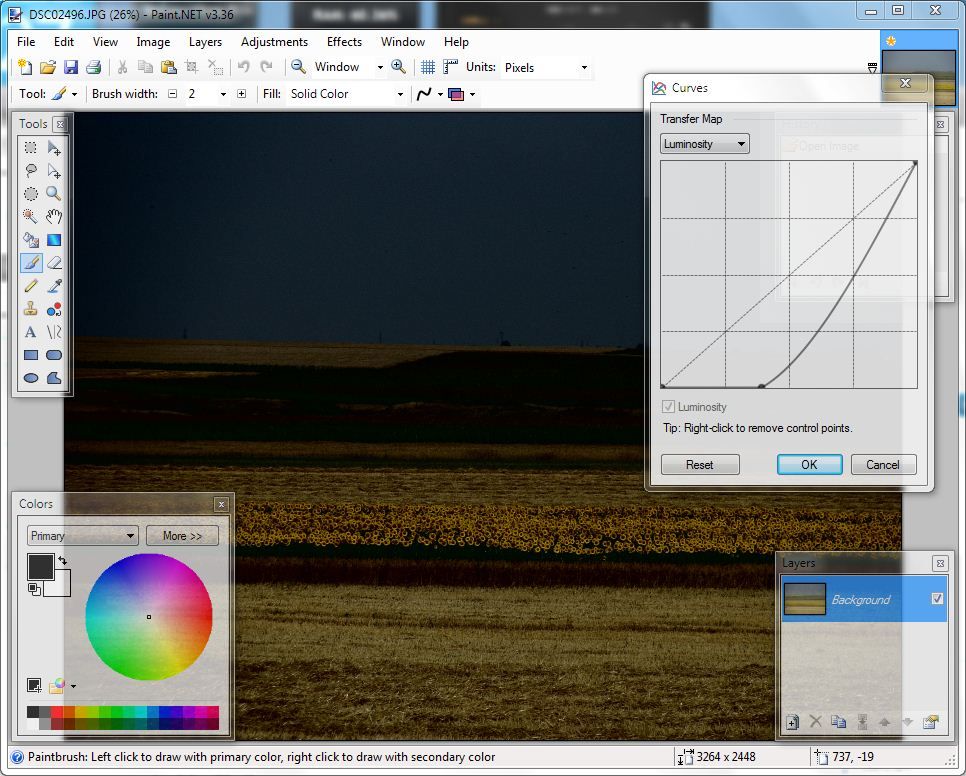
Task: Toggle the rulers icon
Action: tap(450, 67)
